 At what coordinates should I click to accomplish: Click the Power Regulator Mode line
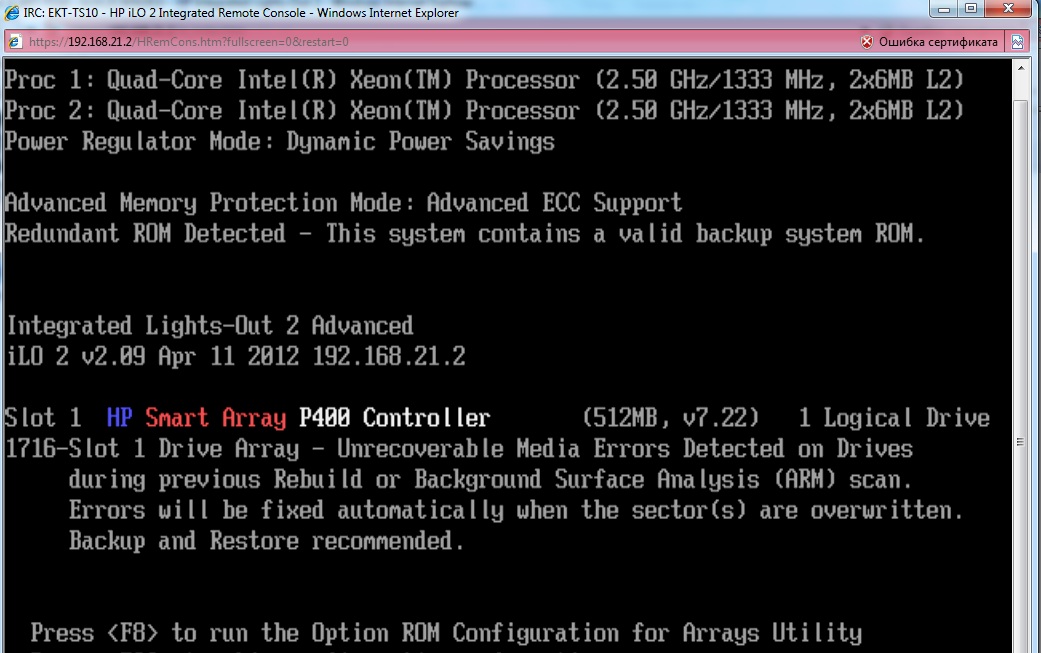tap(280, 141)
